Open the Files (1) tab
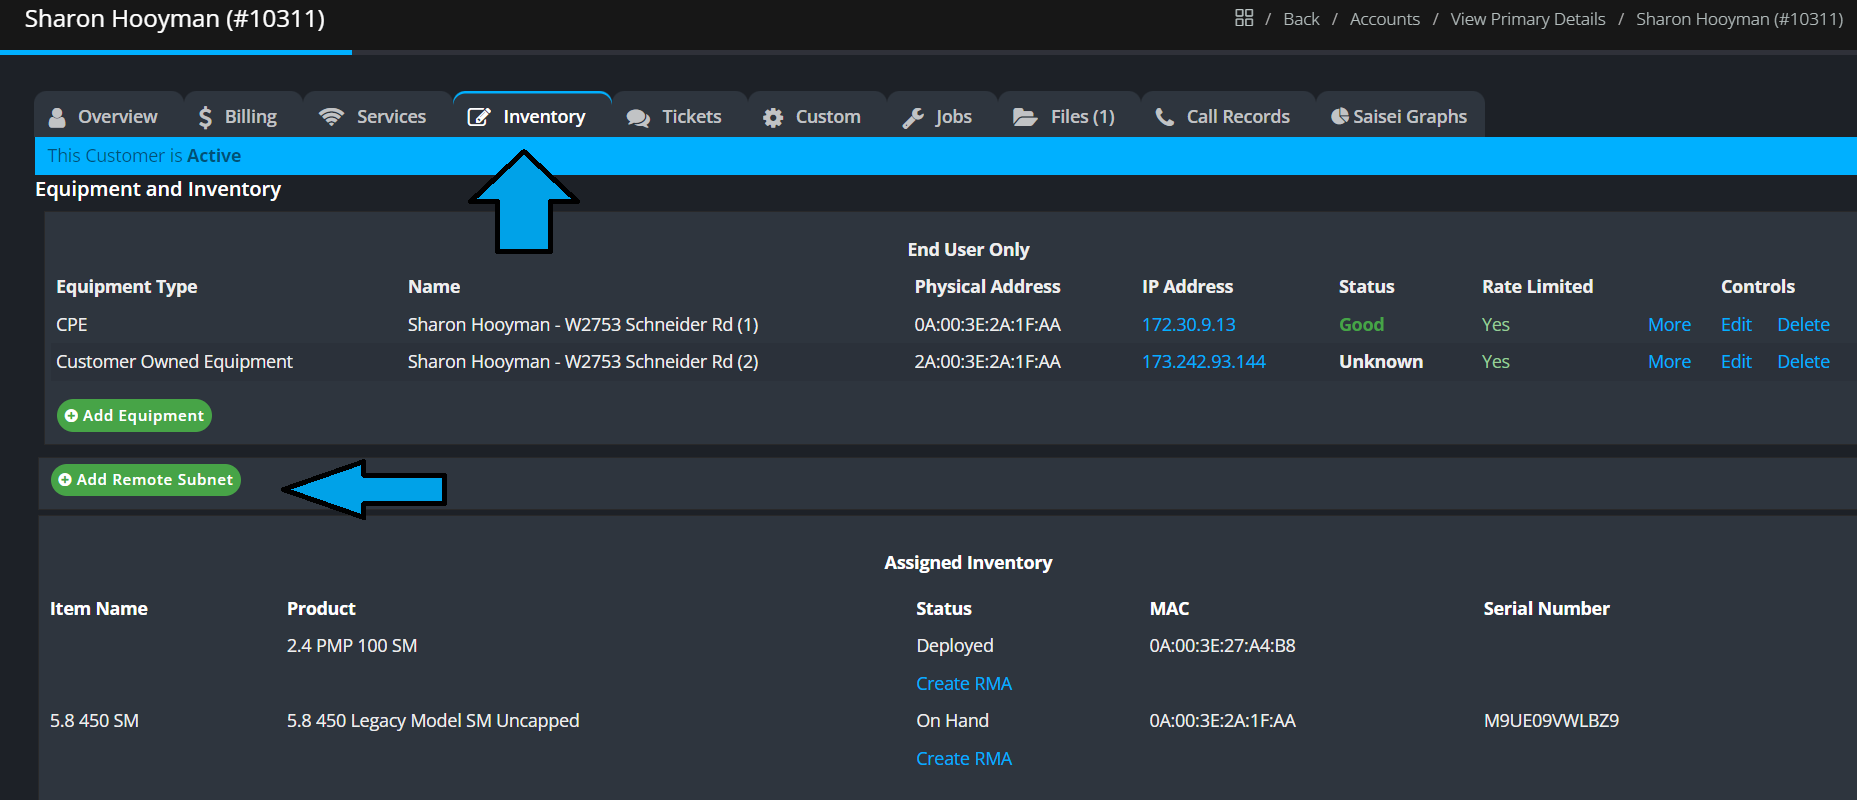1857x800 pixels. (1065, 117)
